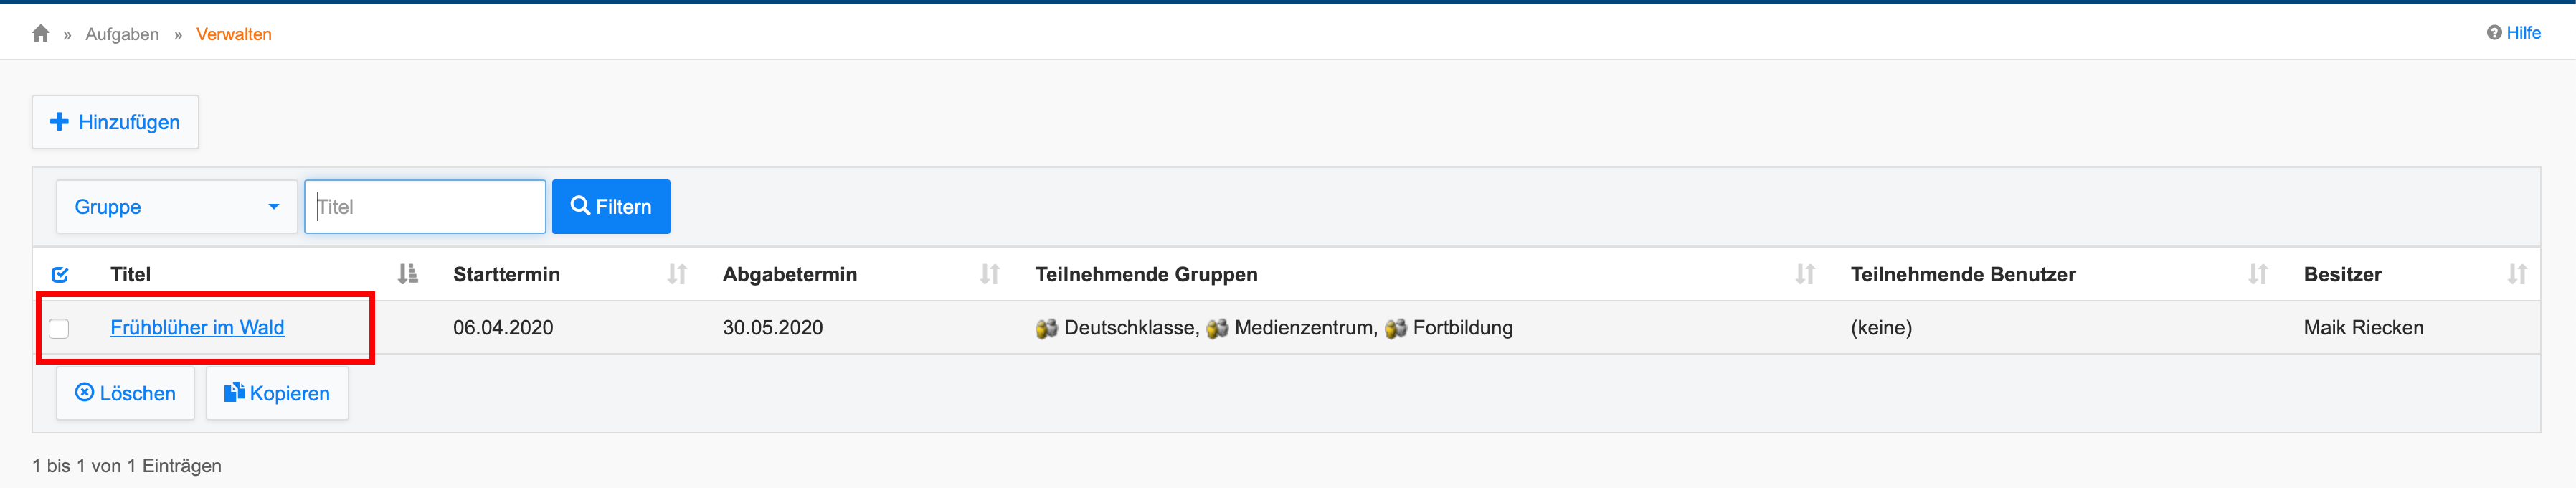Viewport: 2576px width, 488px height.
Task: Sort by Teilnehmende Benutzer sort icon
Action: [x=2257, y=274]
